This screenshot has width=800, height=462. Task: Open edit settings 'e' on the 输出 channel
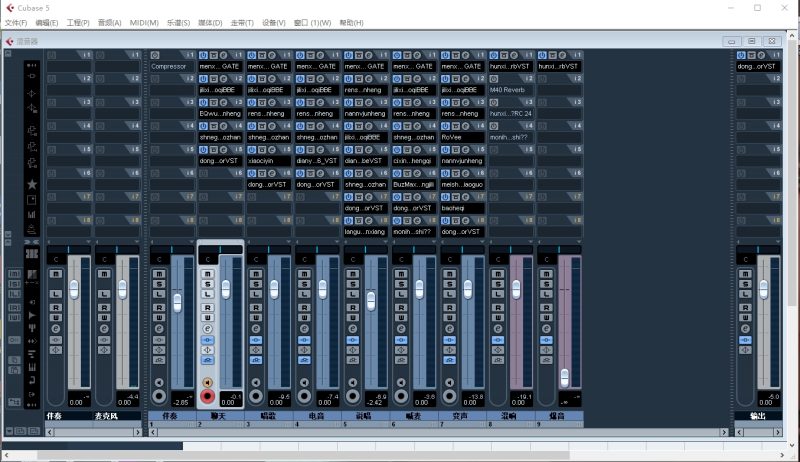click(x=745, y=329)
